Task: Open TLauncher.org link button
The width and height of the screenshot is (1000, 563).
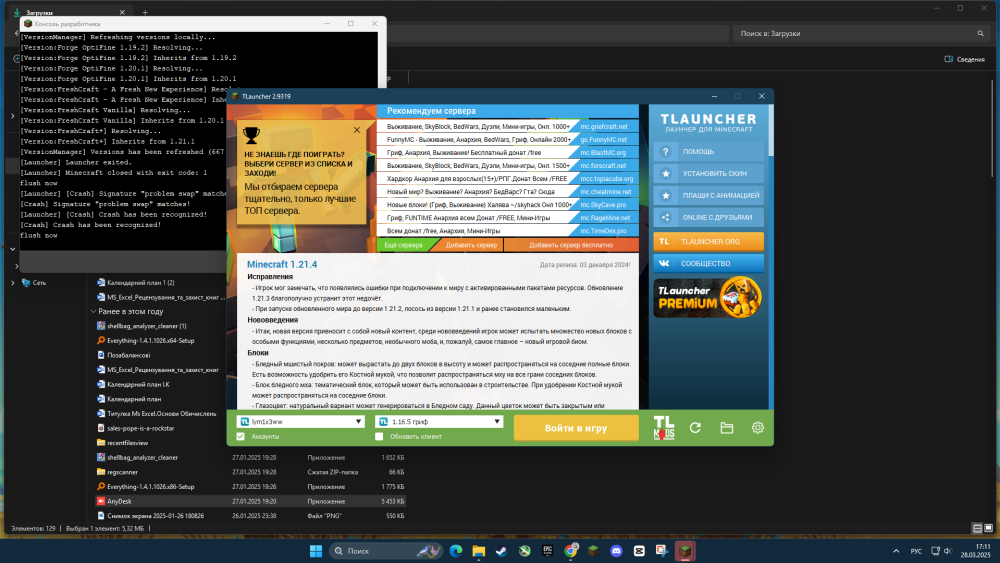Action: click(x=708, y=242)
